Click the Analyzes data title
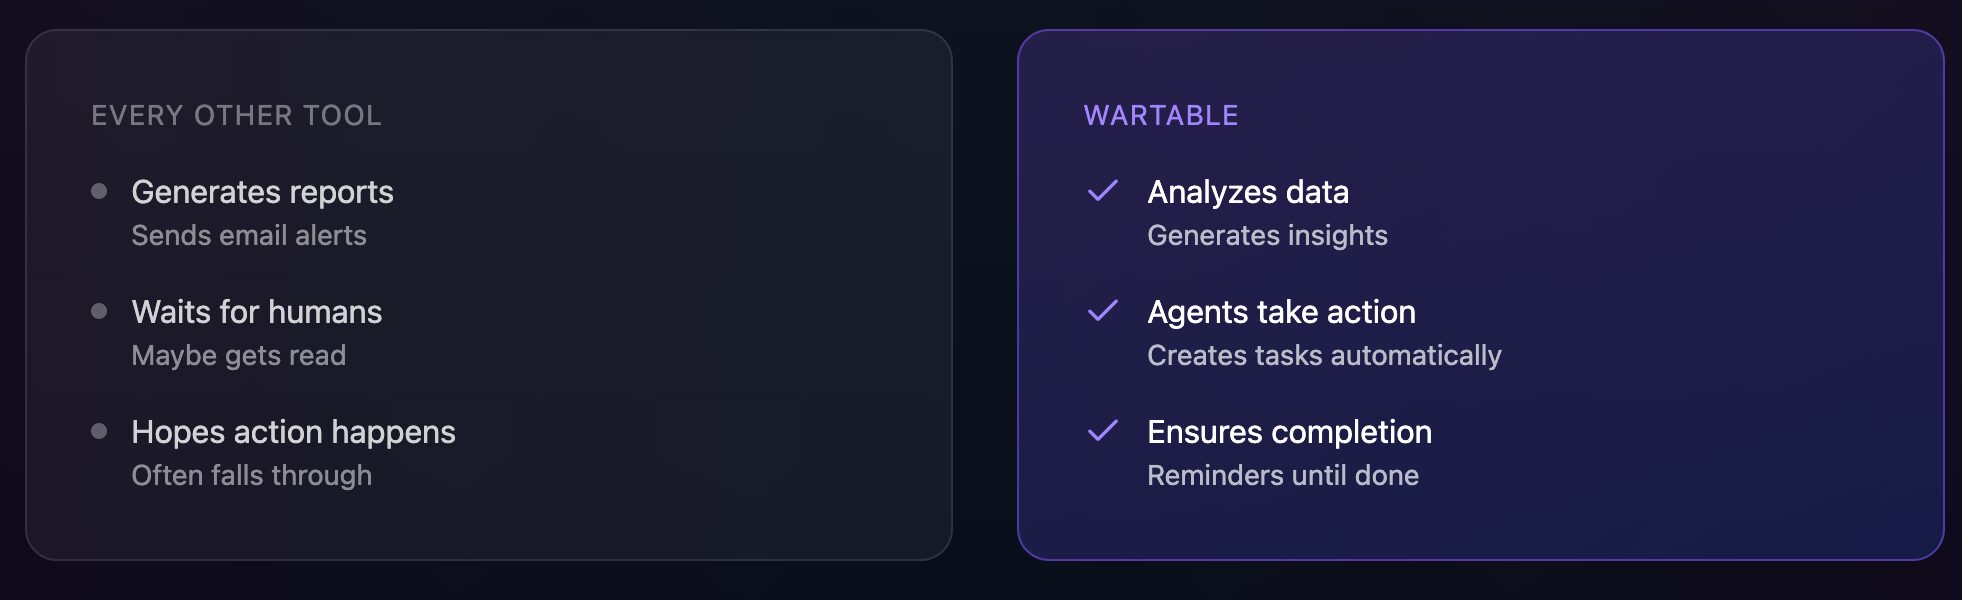This screenshot has height=600, width=1962. point(1247,192)
